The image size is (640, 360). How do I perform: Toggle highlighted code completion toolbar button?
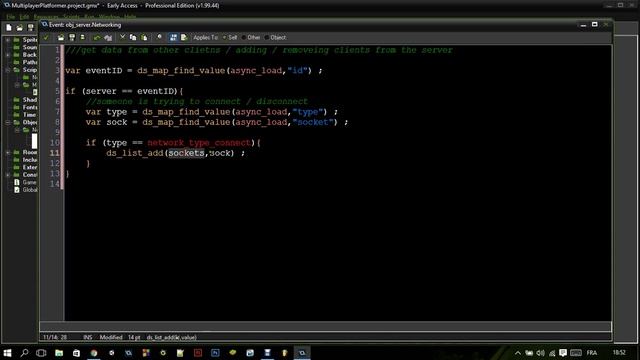tap(173, 38)
